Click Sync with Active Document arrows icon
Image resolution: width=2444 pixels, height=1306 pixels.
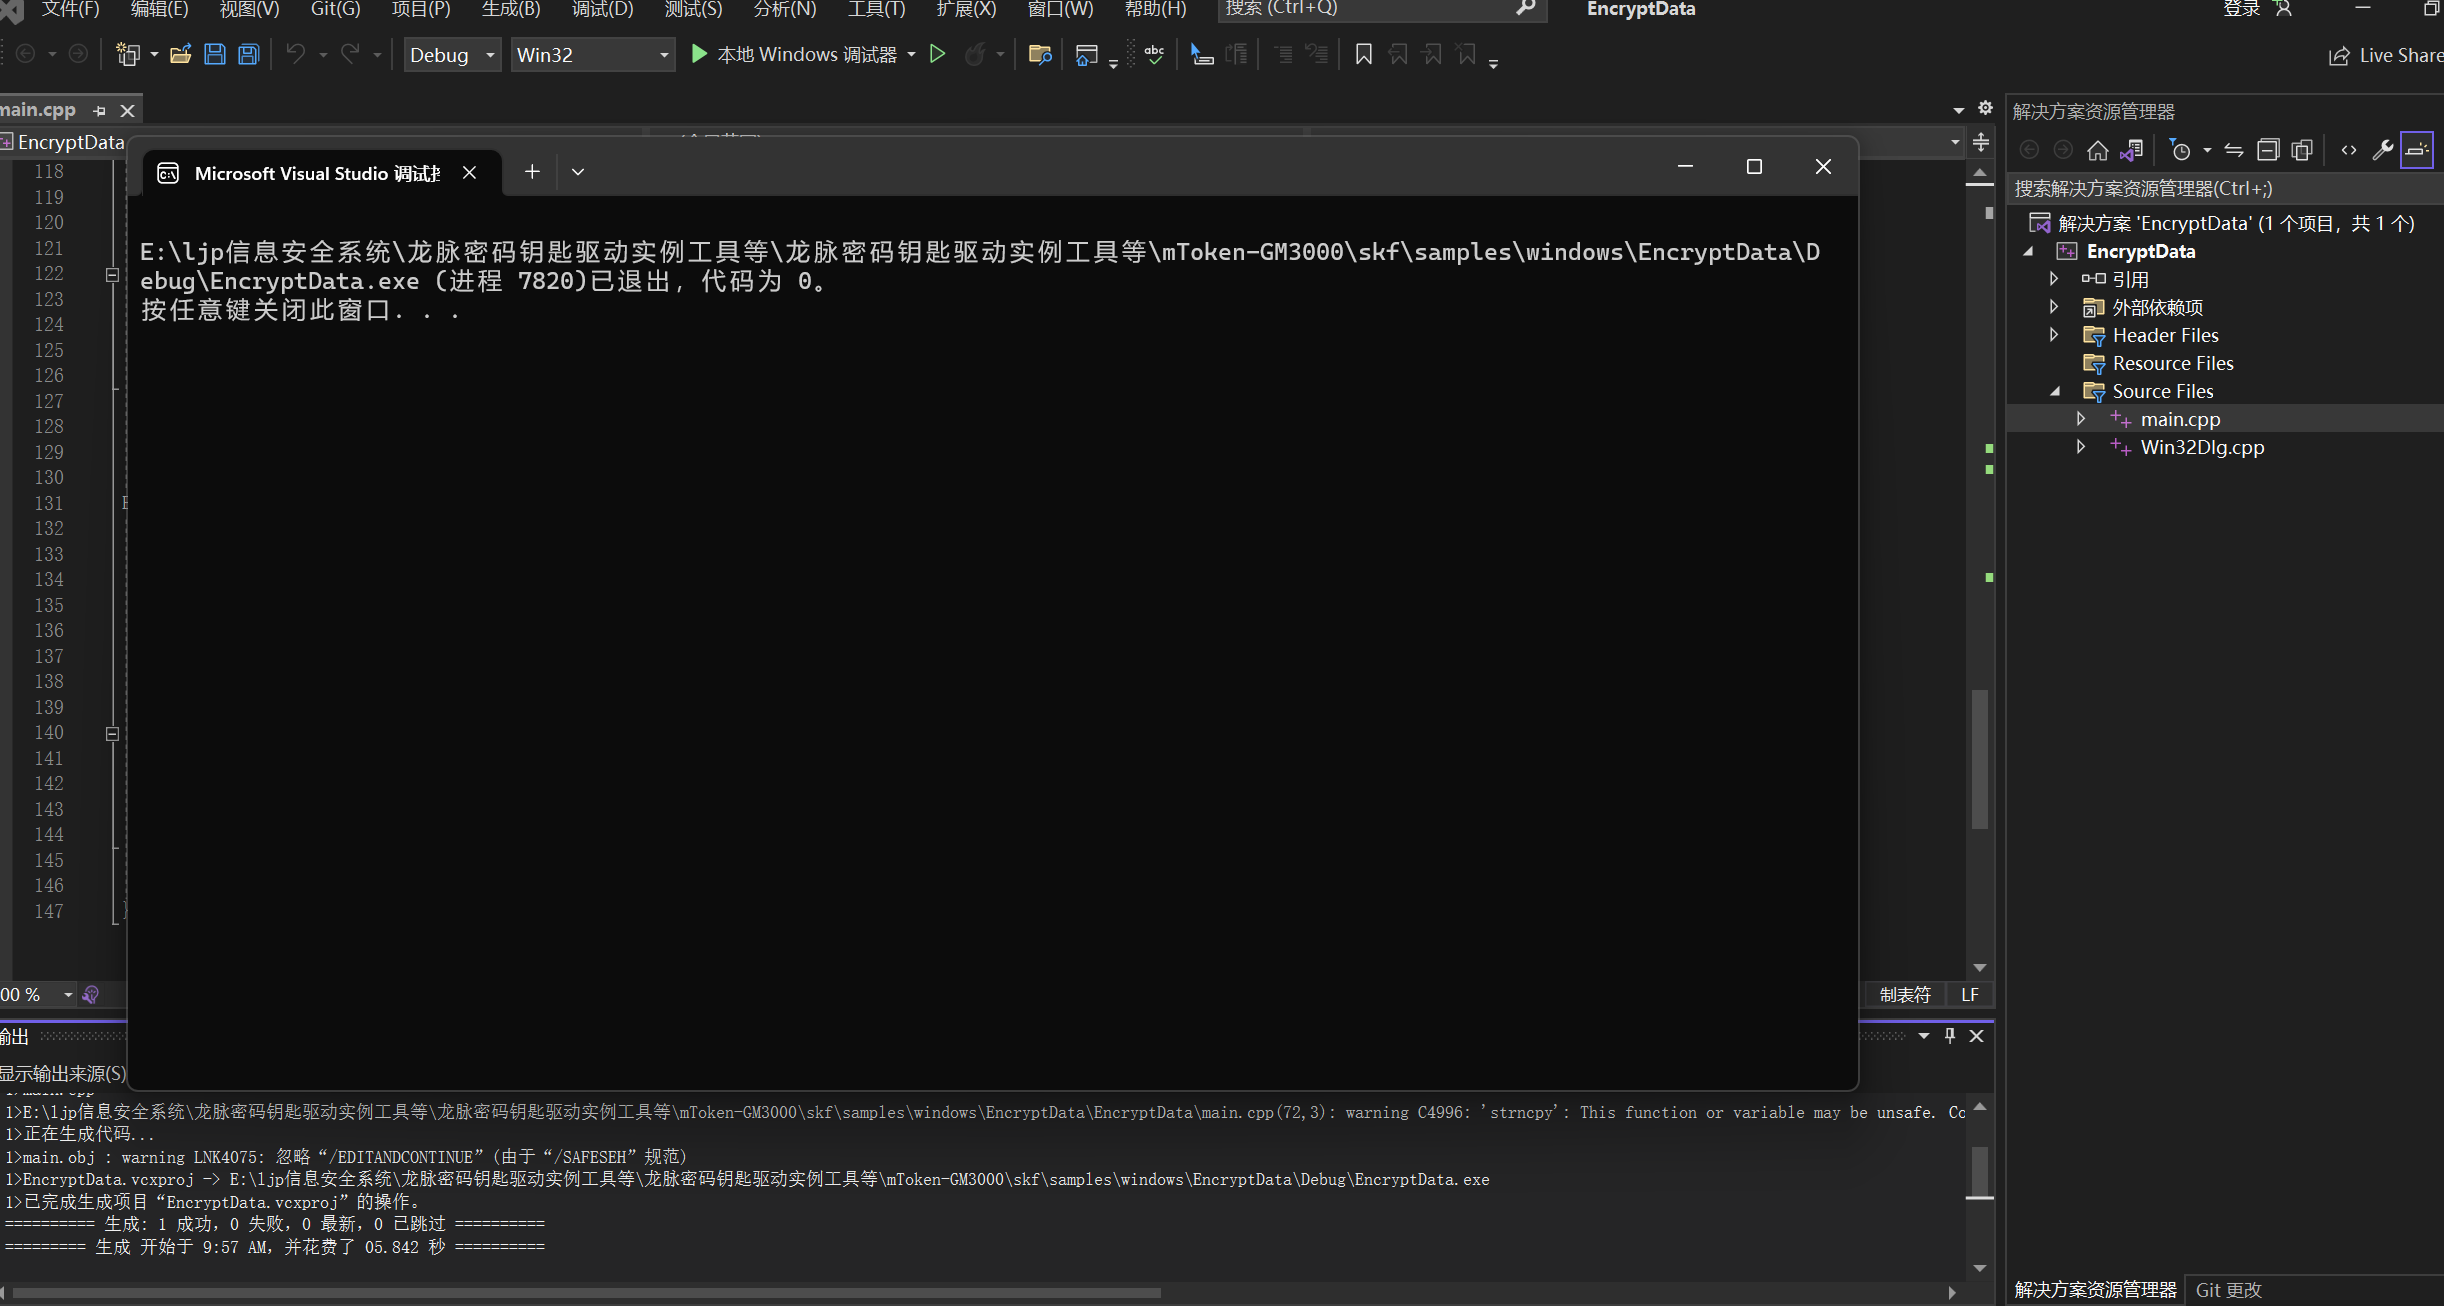pos(2233,150)
